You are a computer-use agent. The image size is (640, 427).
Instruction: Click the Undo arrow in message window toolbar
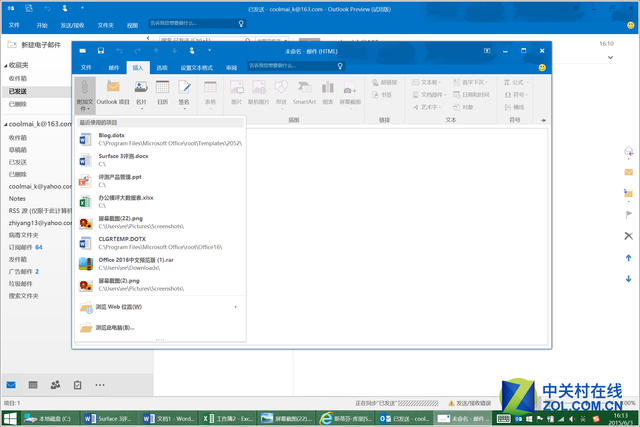tap(119, 51)
